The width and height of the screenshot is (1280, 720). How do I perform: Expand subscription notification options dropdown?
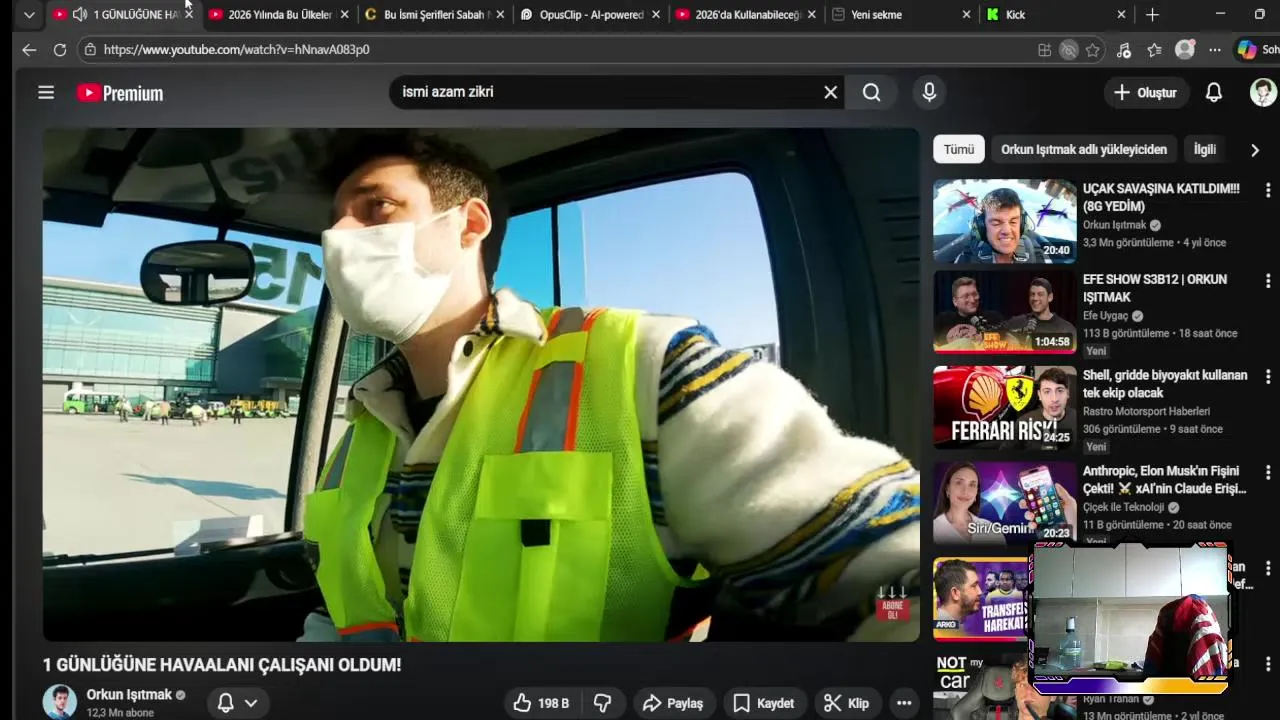(251, 703)
